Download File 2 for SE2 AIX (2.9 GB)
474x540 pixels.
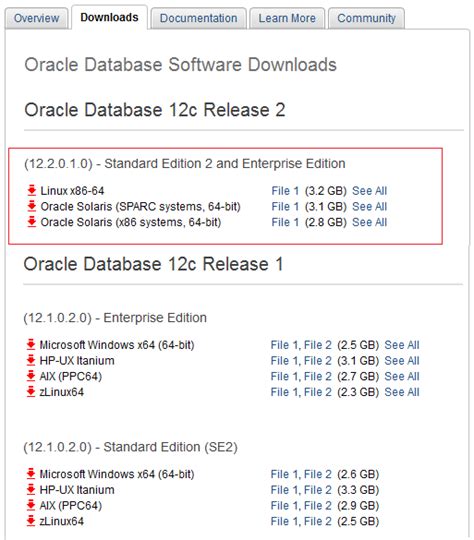pyautogui.click(x=318, y=506)
